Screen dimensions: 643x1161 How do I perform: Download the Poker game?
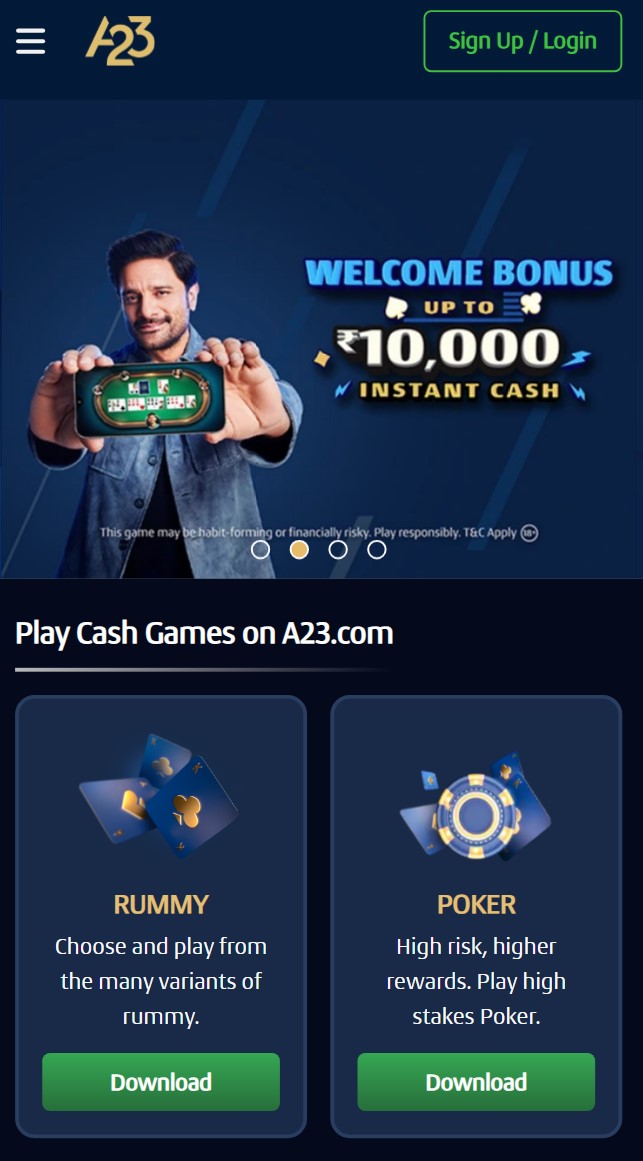pos(476,1082)
